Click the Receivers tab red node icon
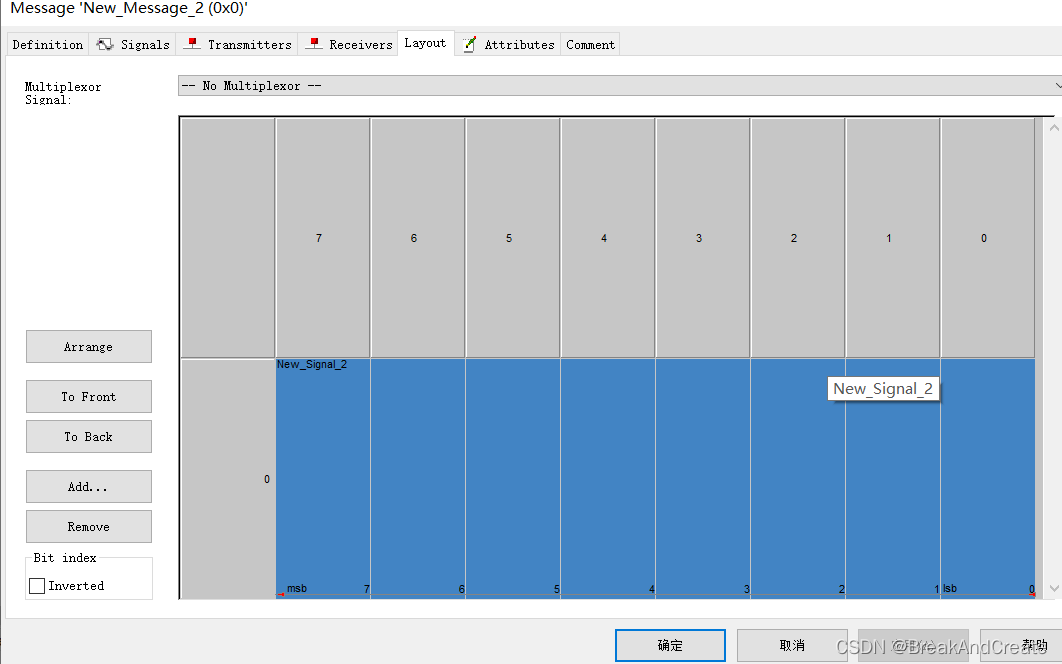 314,44
